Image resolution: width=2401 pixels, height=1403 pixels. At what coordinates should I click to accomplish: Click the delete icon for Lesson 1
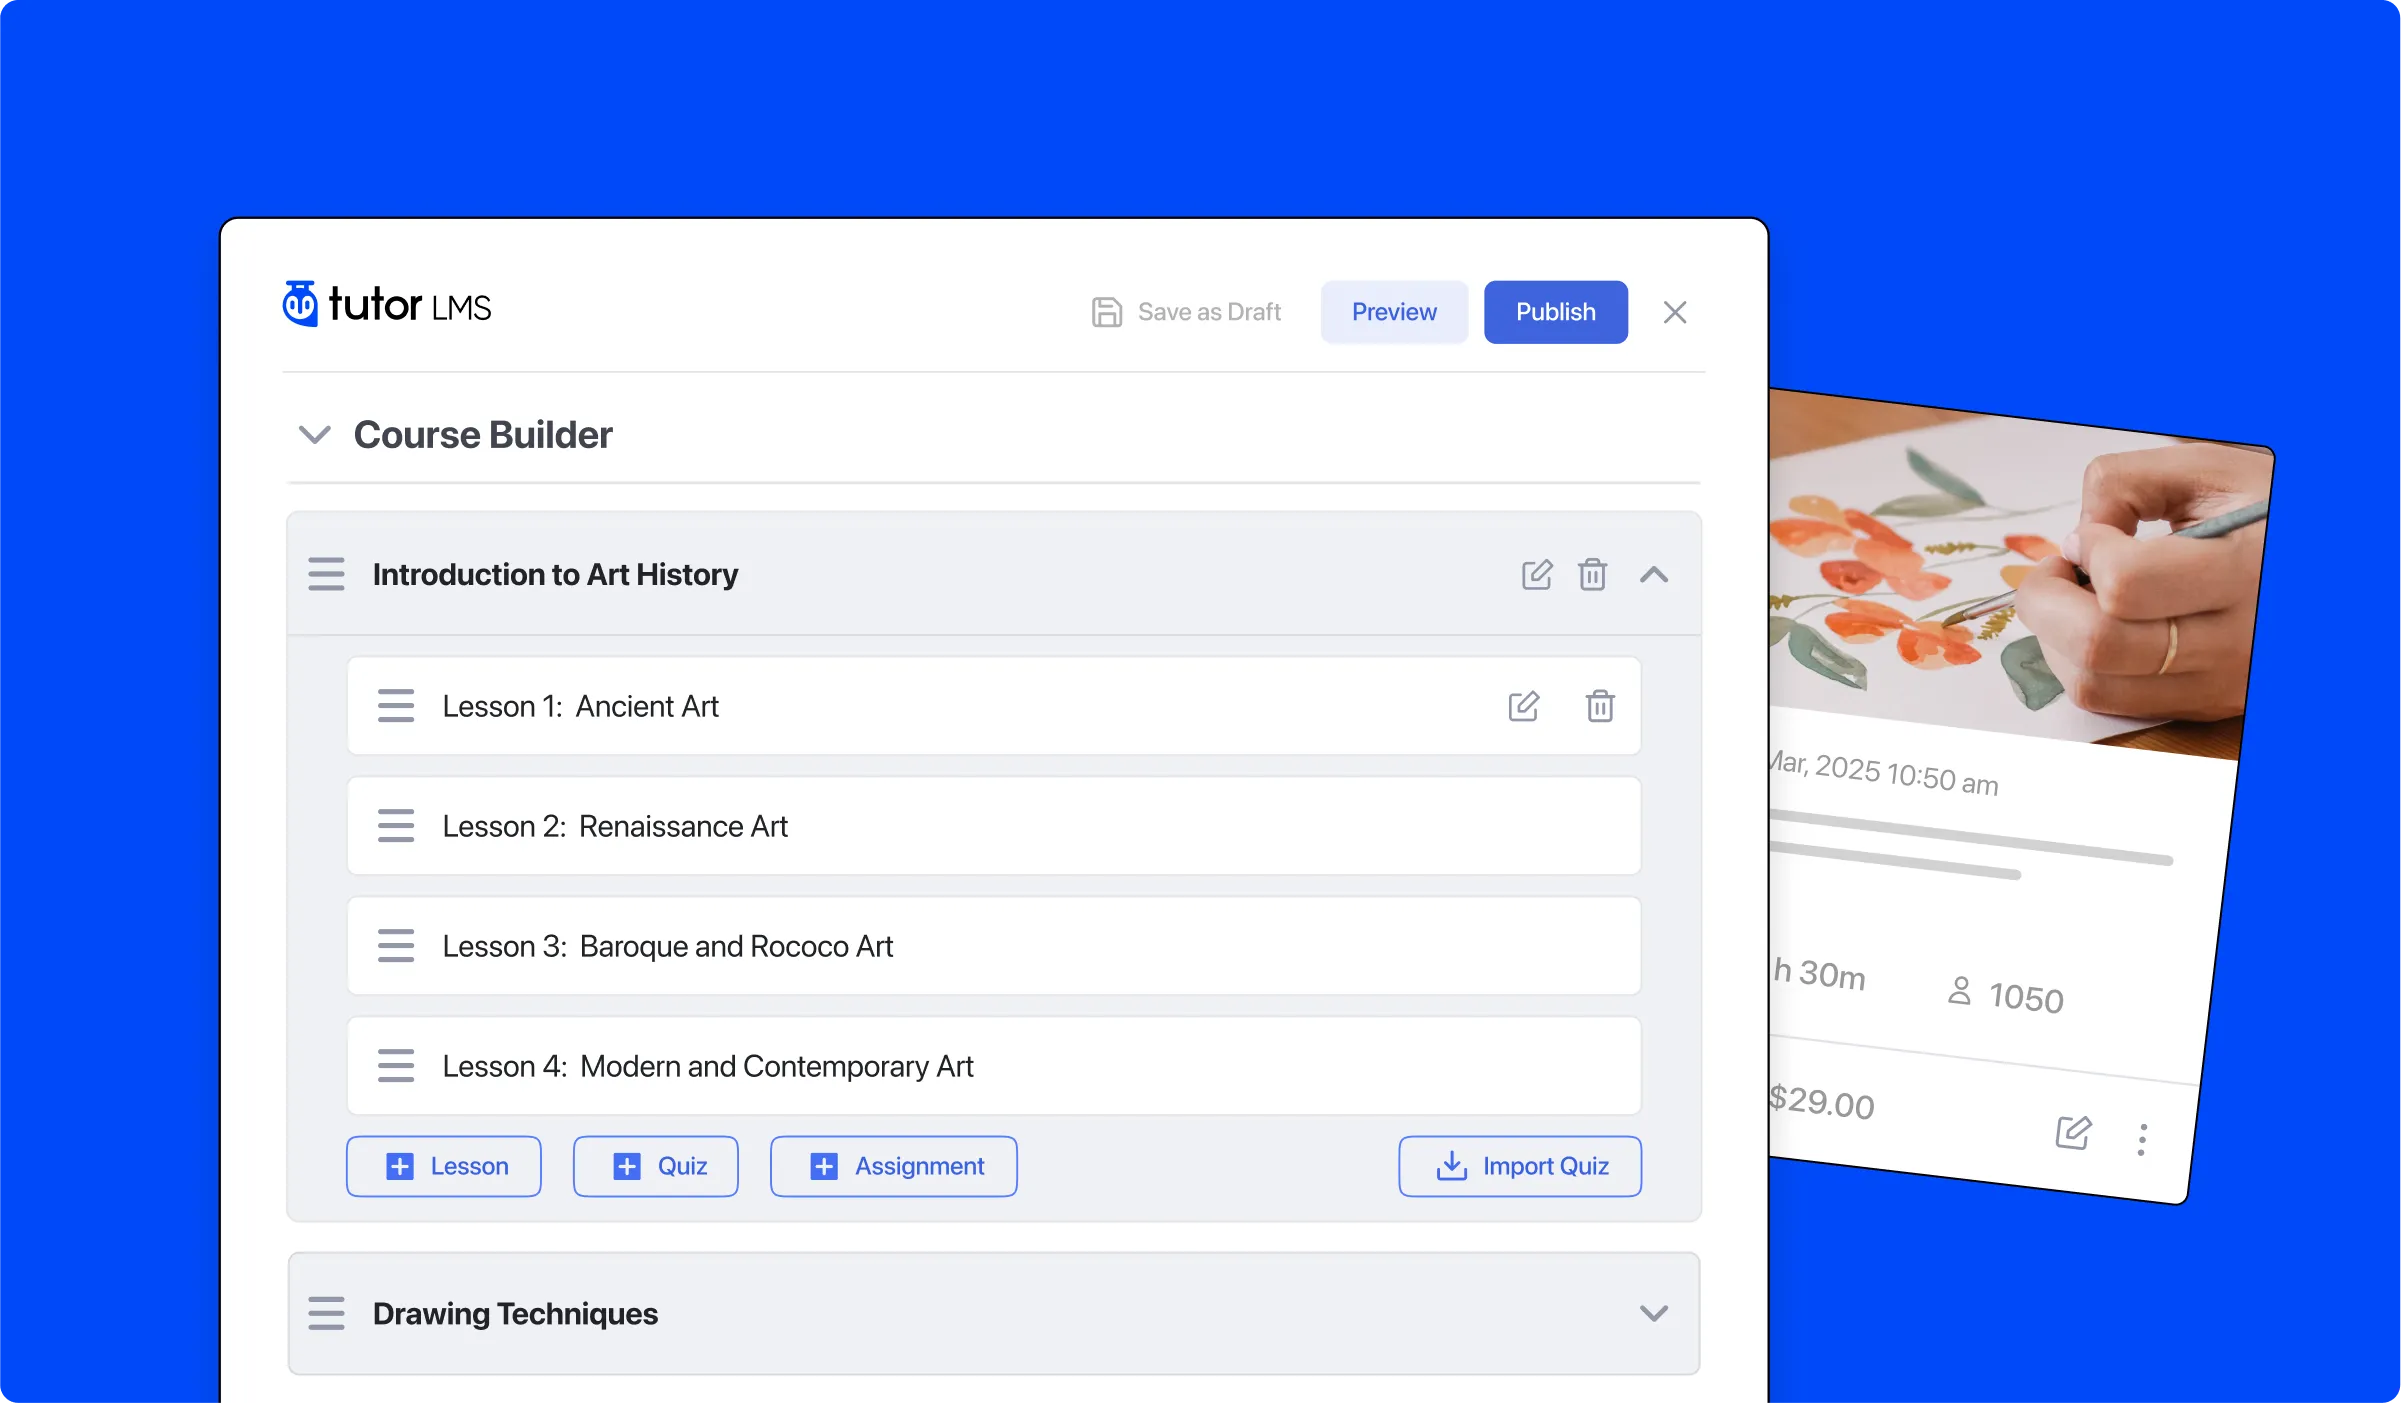tap(1600, 705)
